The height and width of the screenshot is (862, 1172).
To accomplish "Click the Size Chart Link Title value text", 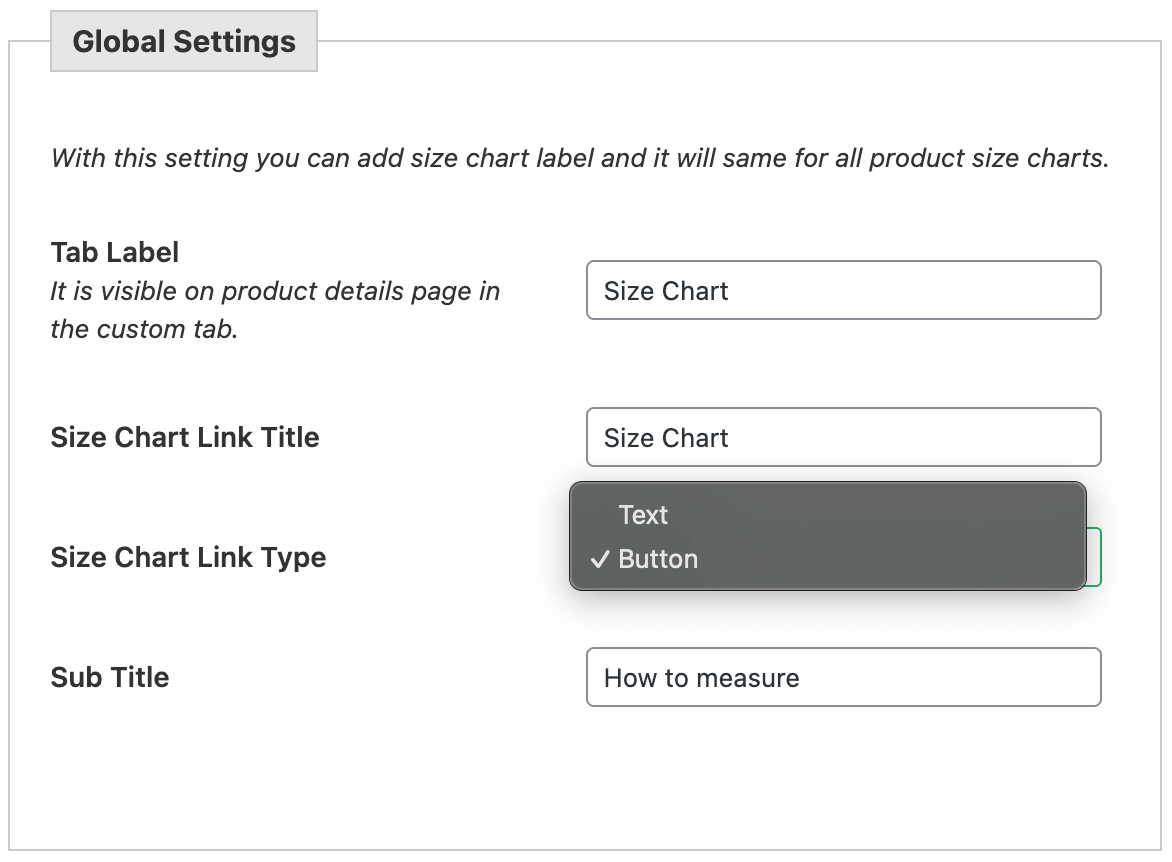I will (x=665, y=438).
